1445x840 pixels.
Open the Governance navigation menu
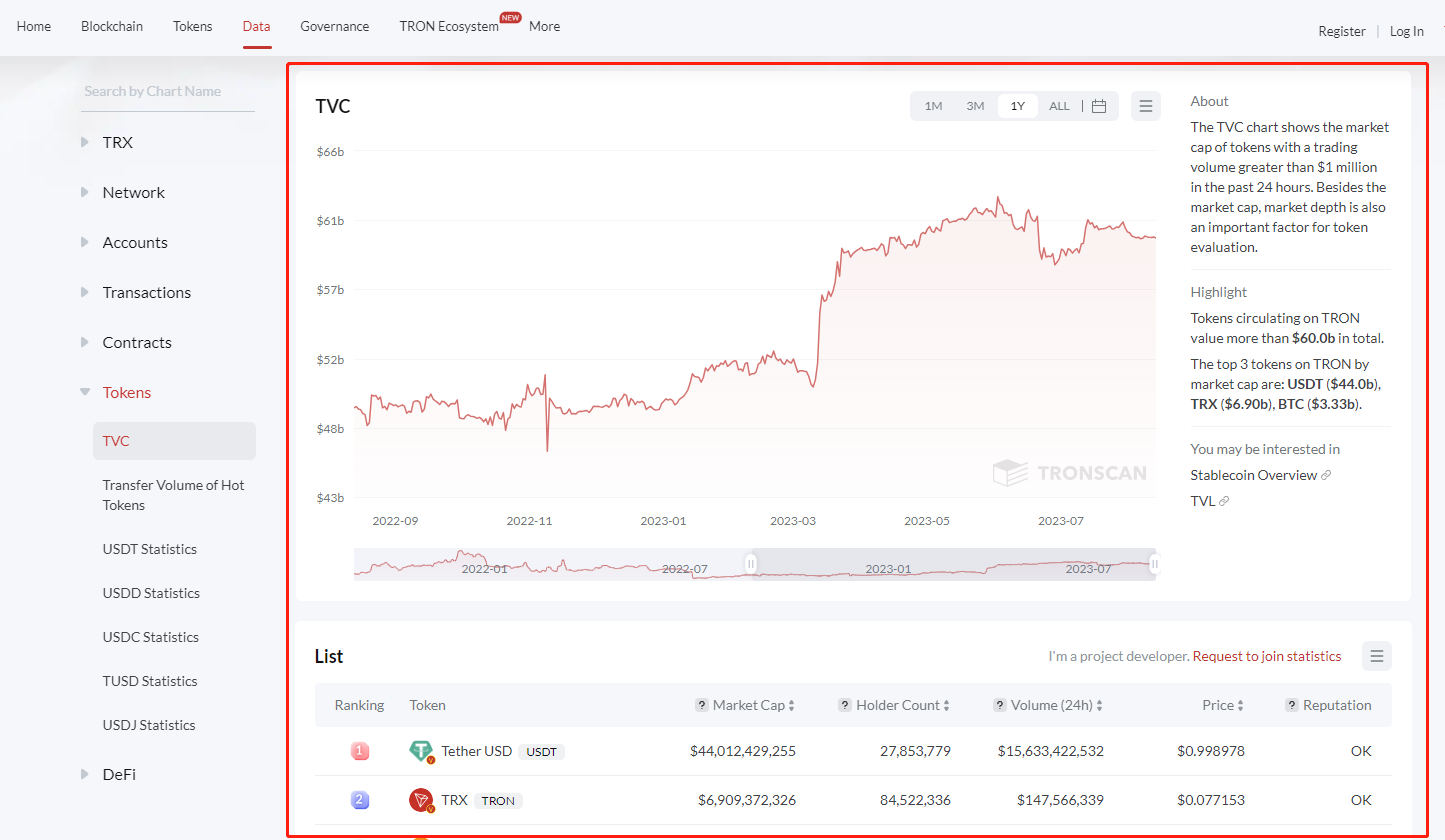click(x=335, y=26)
